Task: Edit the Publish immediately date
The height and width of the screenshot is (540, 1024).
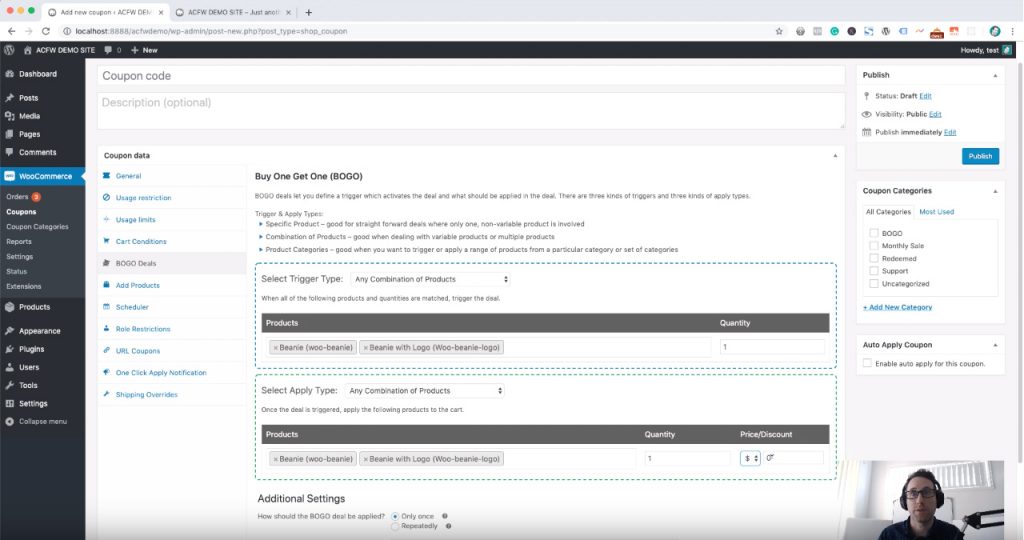Action: click(950, 132)
